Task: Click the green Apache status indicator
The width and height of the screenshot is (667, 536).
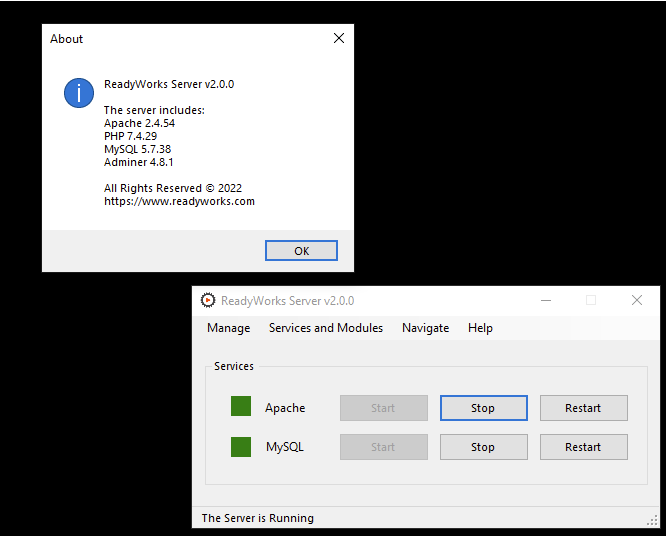Action: 241,406
